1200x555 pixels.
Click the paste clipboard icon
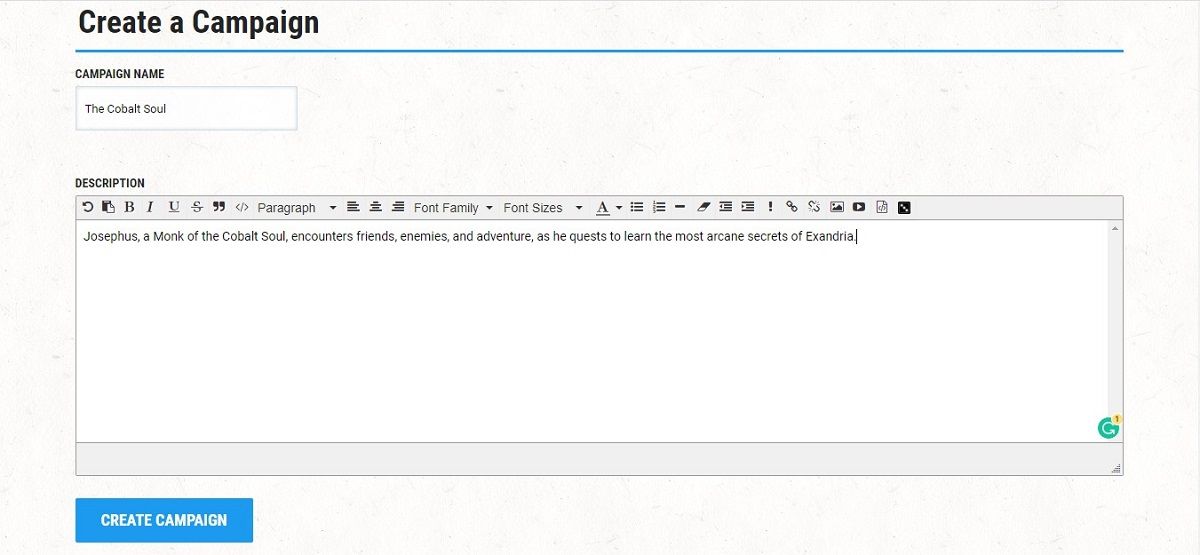click(x=108, y=207)
